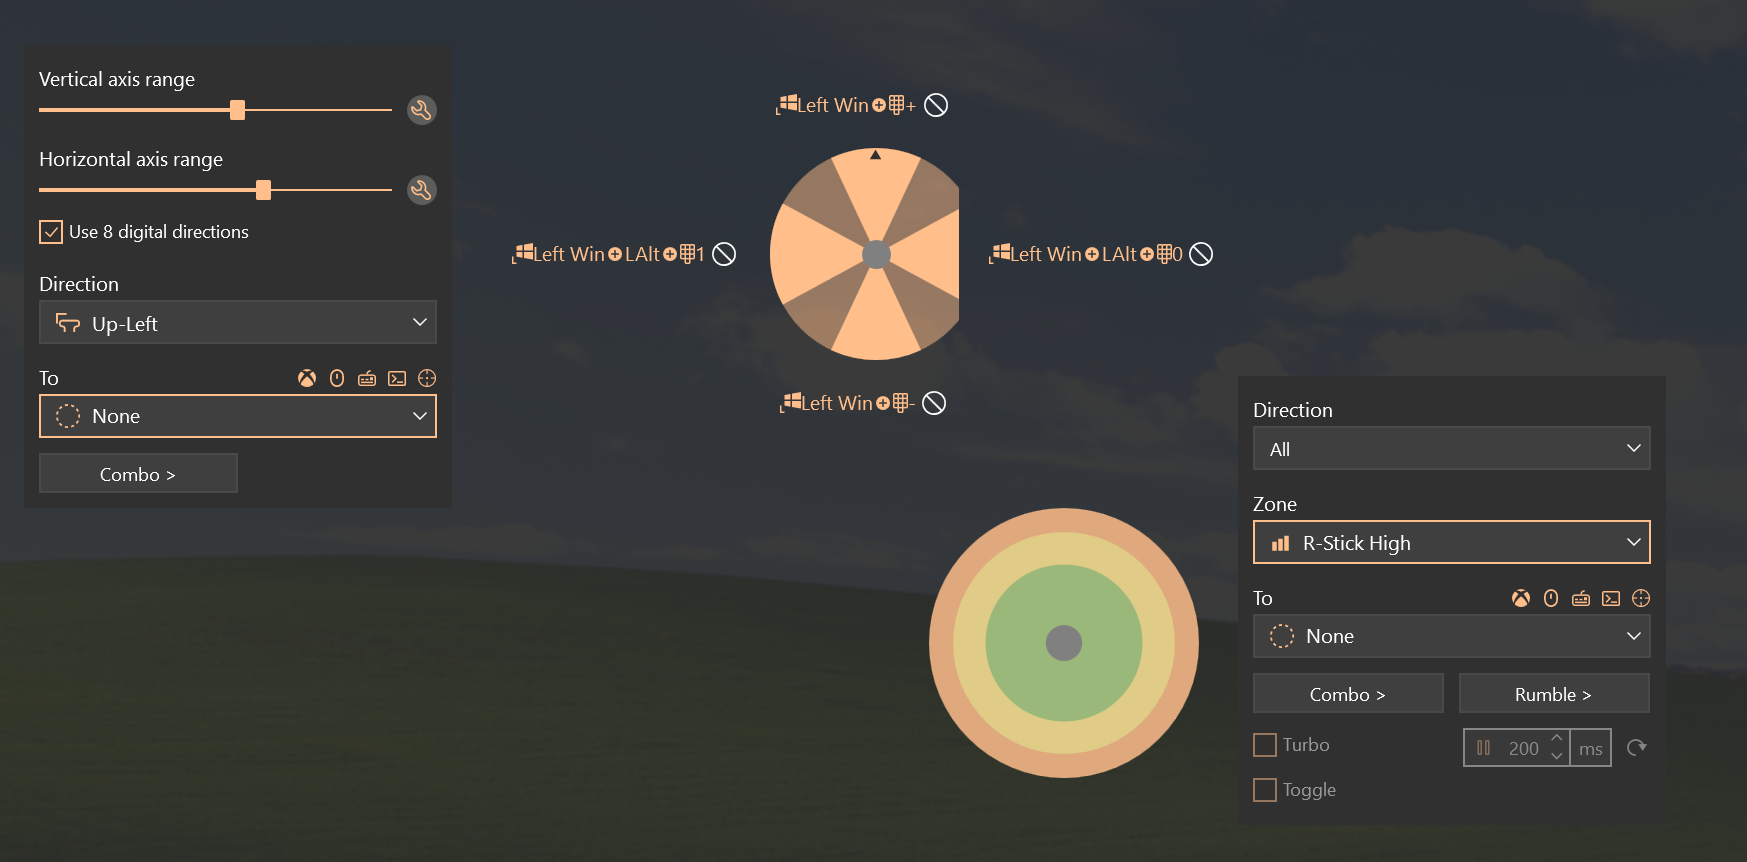Click the mouse icon in the R-Stick zone panel
1747x862 pixels.
pyautogui.click(x=1551, y=598)
